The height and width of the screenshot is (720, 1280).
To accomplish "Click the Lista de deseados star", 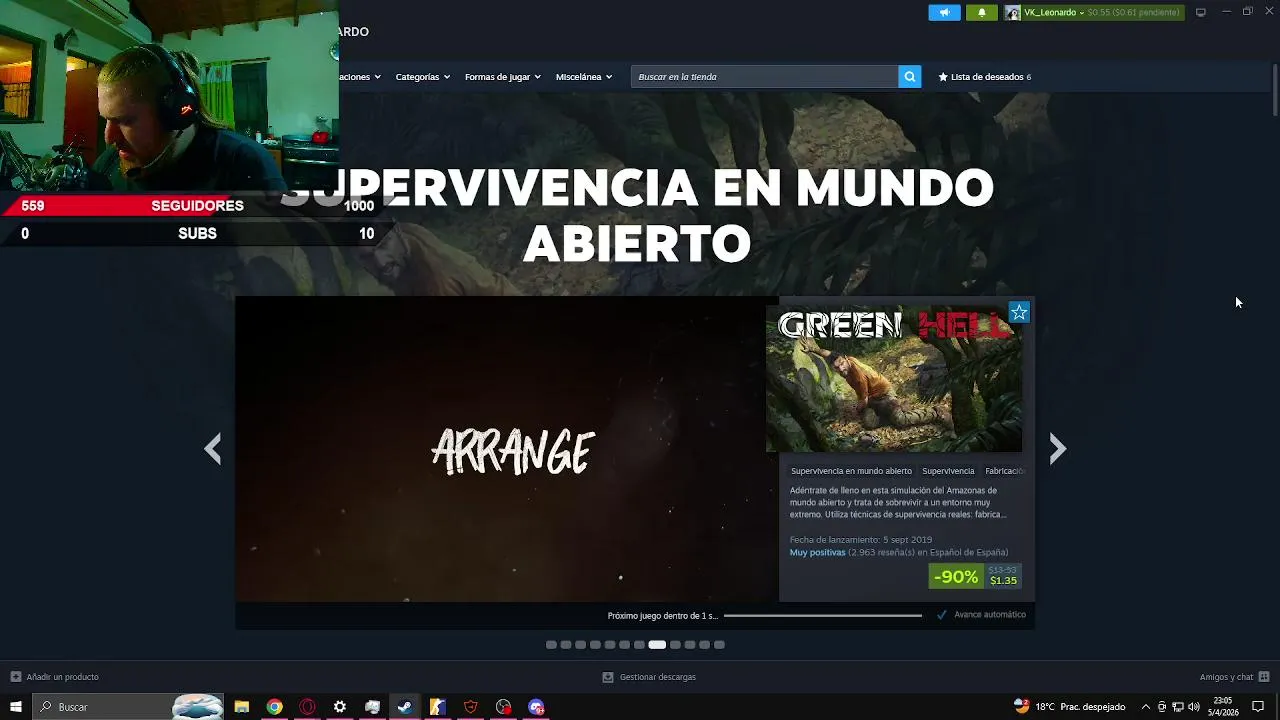I will tap(943, 77).
